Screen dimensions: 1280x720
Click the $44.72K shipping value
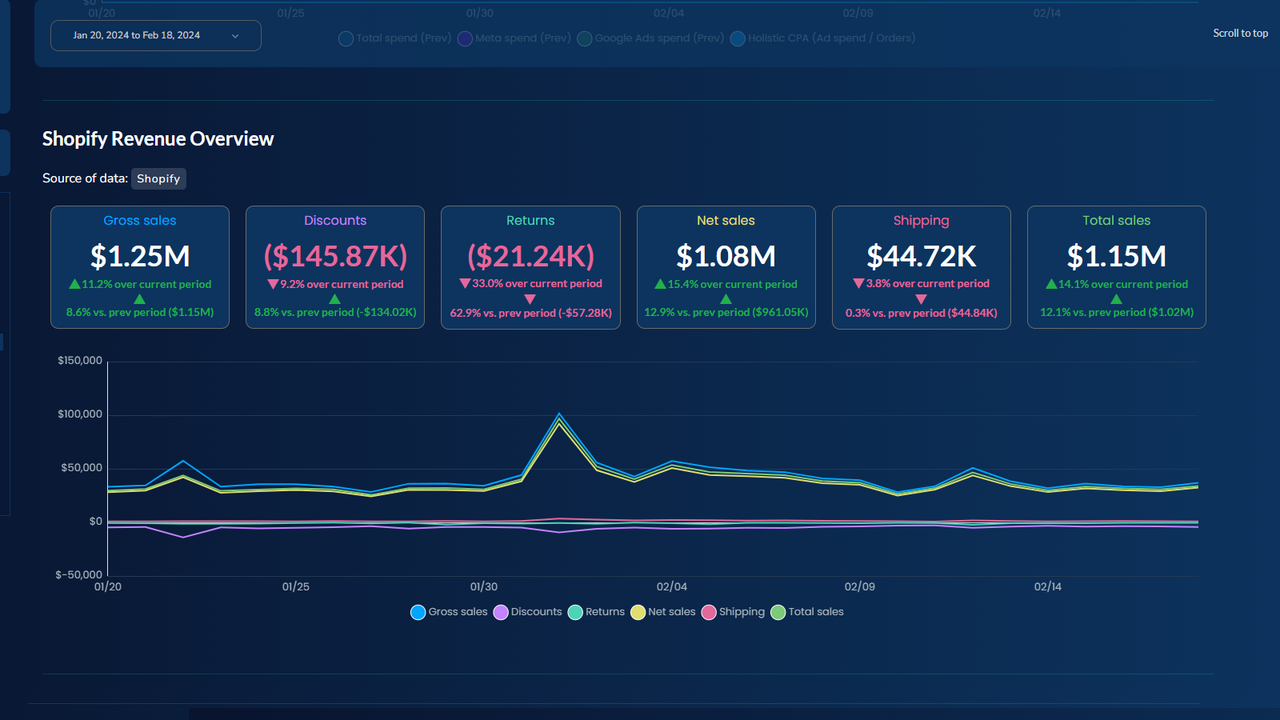(x=921, y=256)
